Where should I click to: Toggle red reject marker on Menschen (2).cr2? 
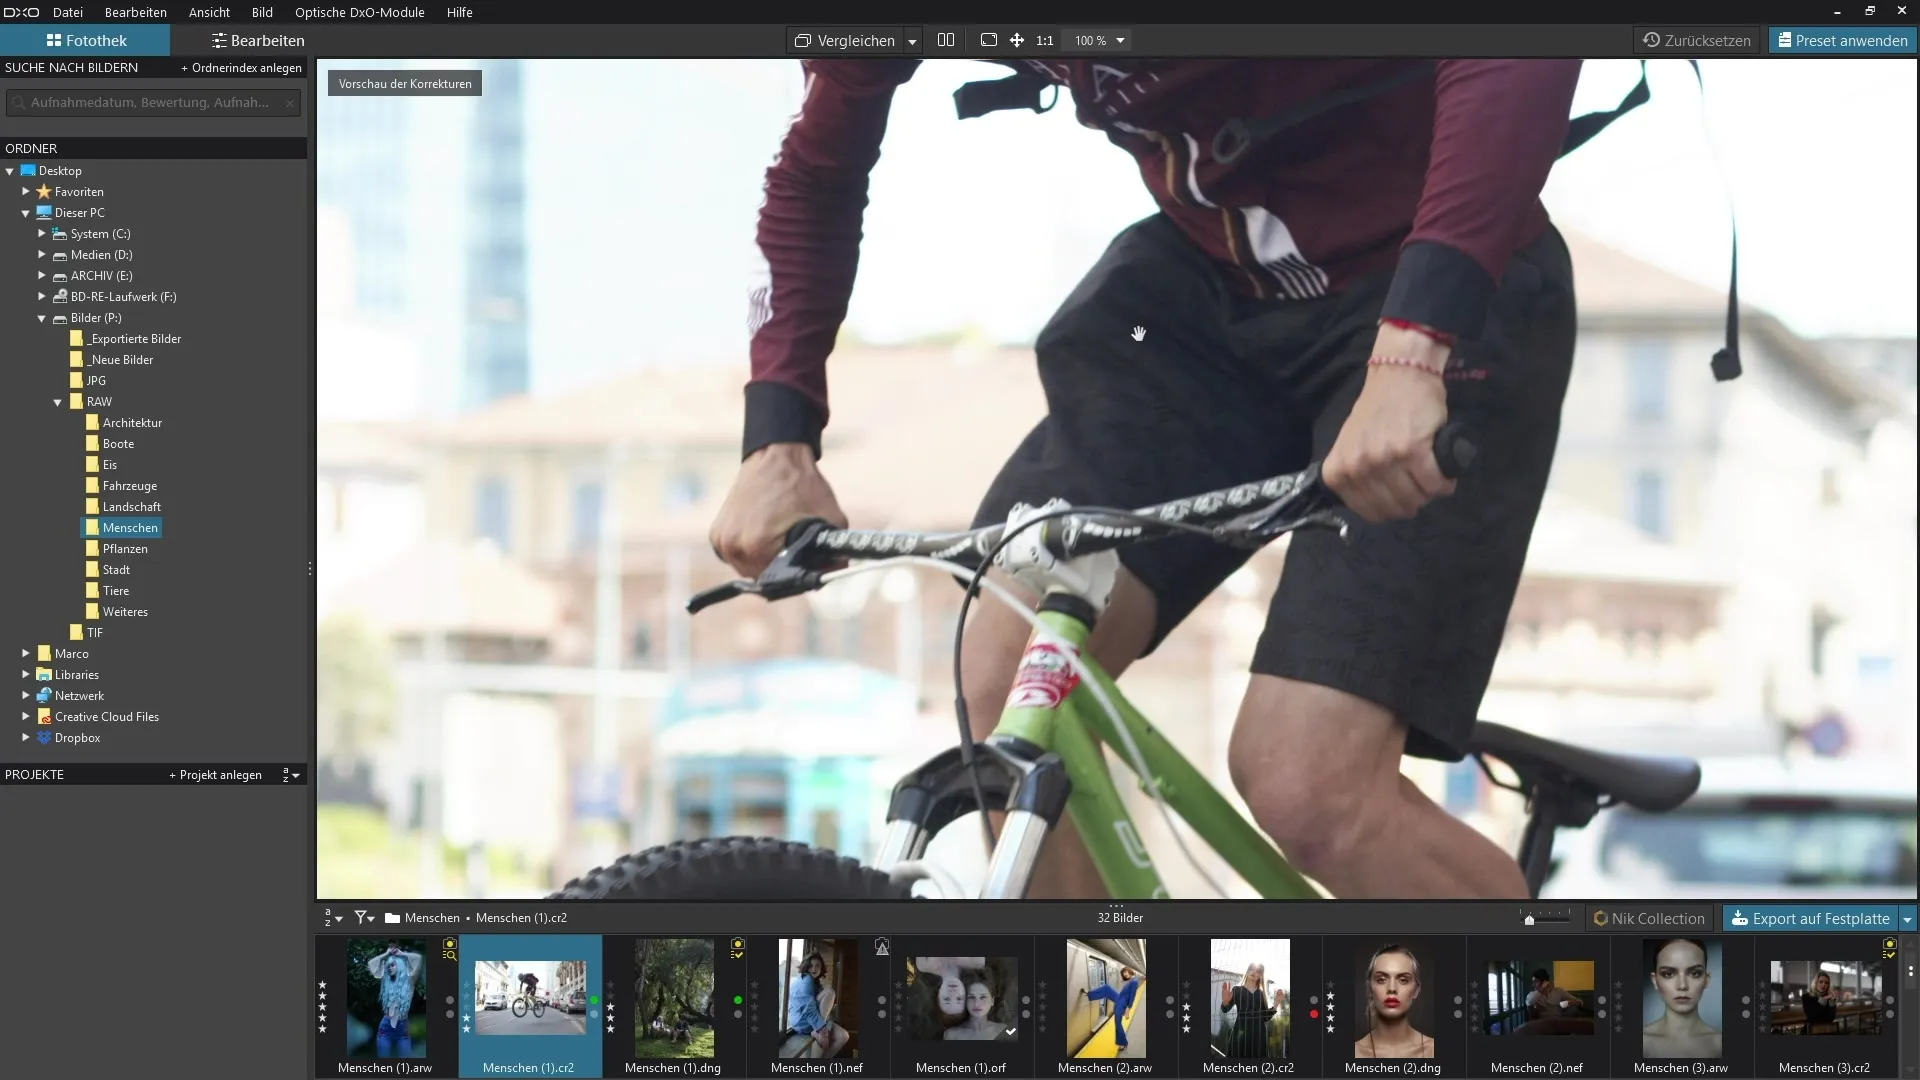coord(1314,1014)
